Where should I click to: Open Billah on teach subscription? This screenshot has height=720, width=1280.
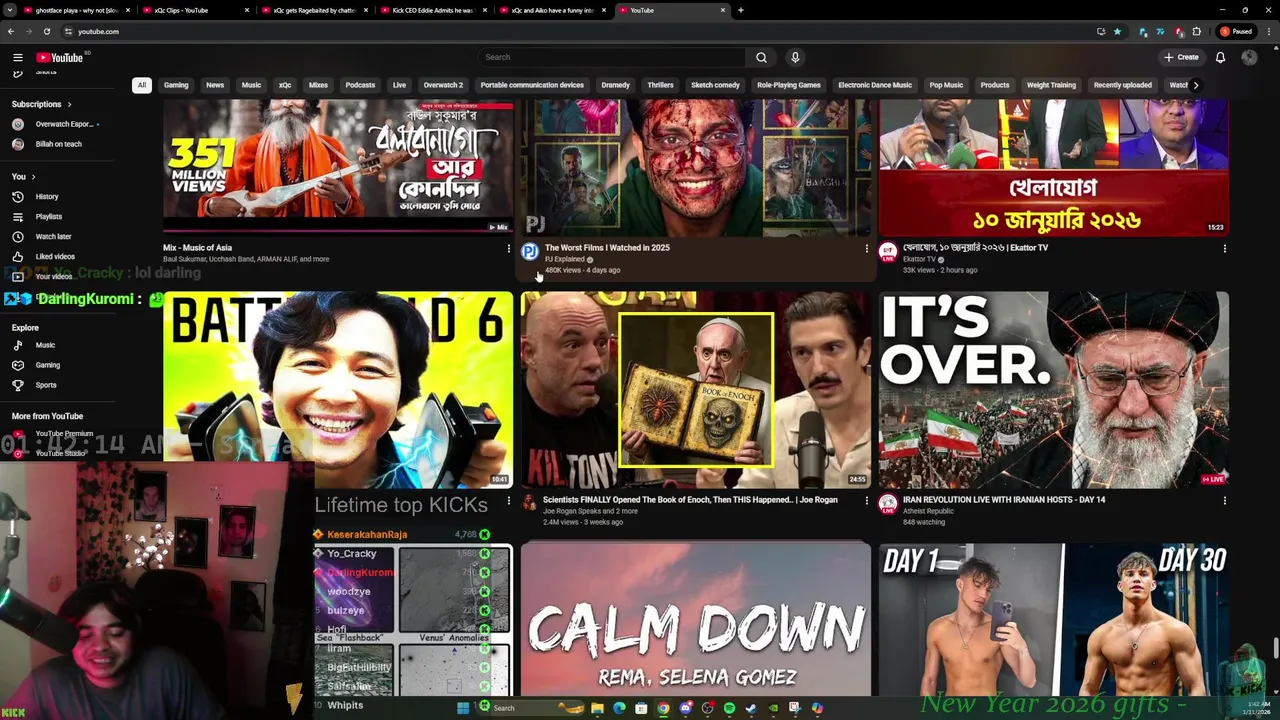point(47,144)
